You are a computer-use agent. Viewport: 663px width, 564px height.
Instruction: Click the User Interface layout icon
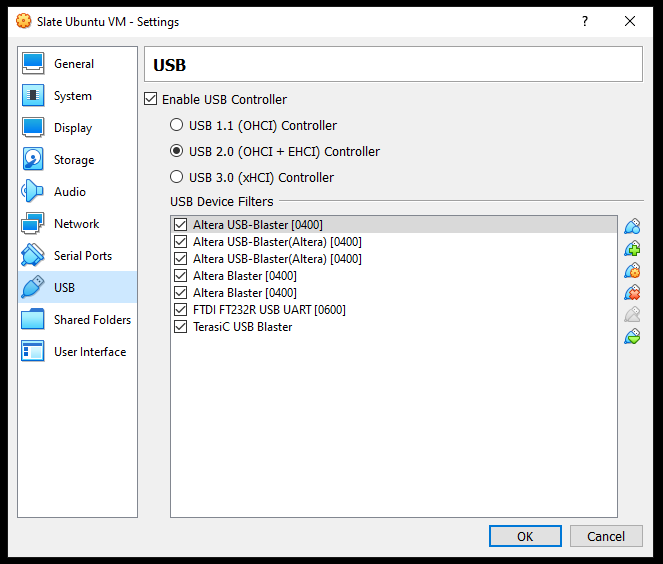33,351
